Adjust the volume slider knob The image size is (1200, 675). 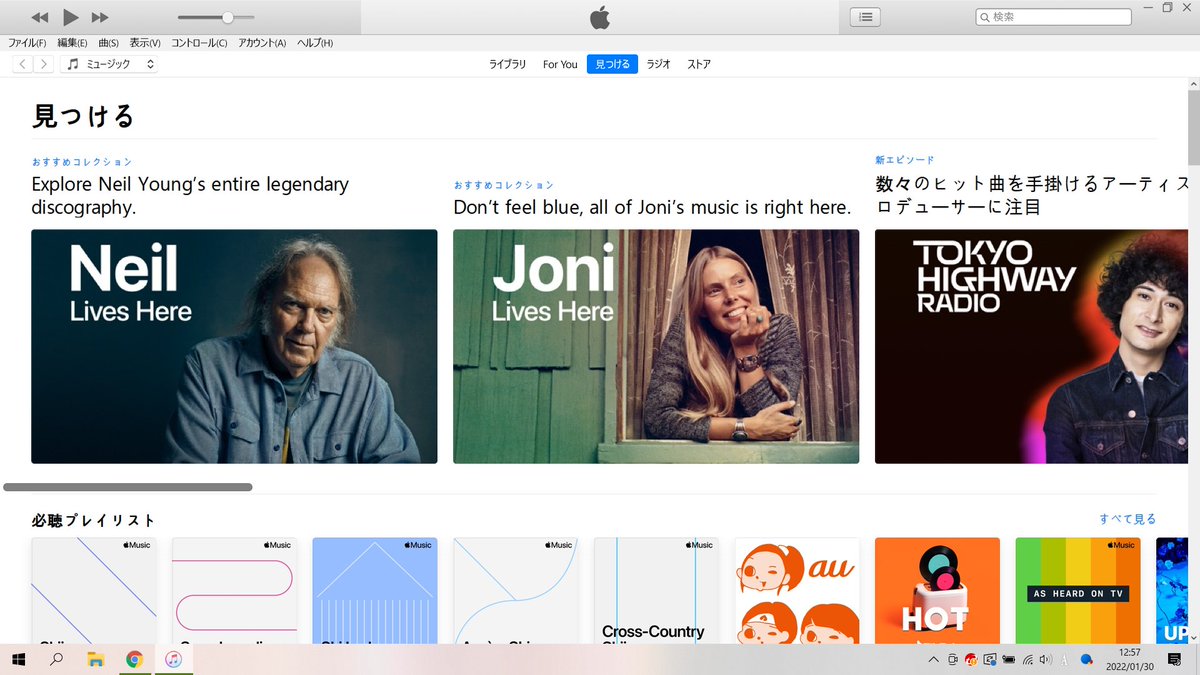click(228, 17)
